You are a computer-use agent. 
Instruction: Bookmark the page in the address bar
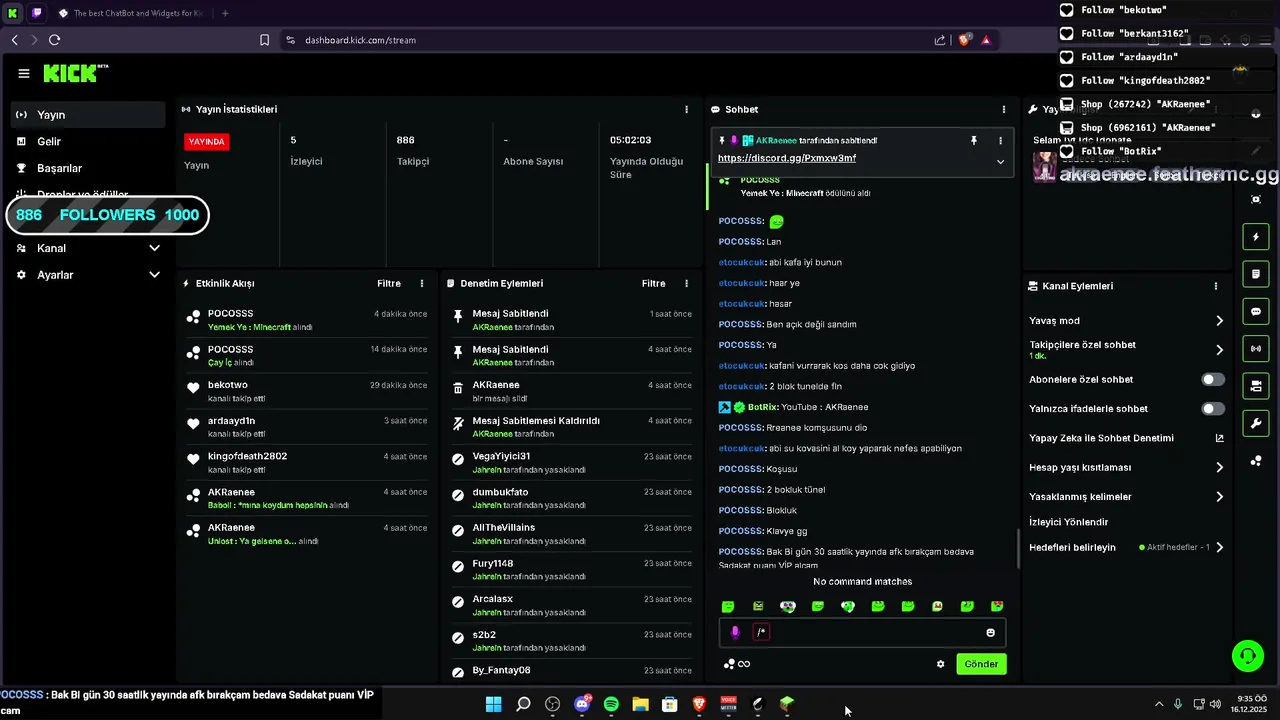click(264, 40)
